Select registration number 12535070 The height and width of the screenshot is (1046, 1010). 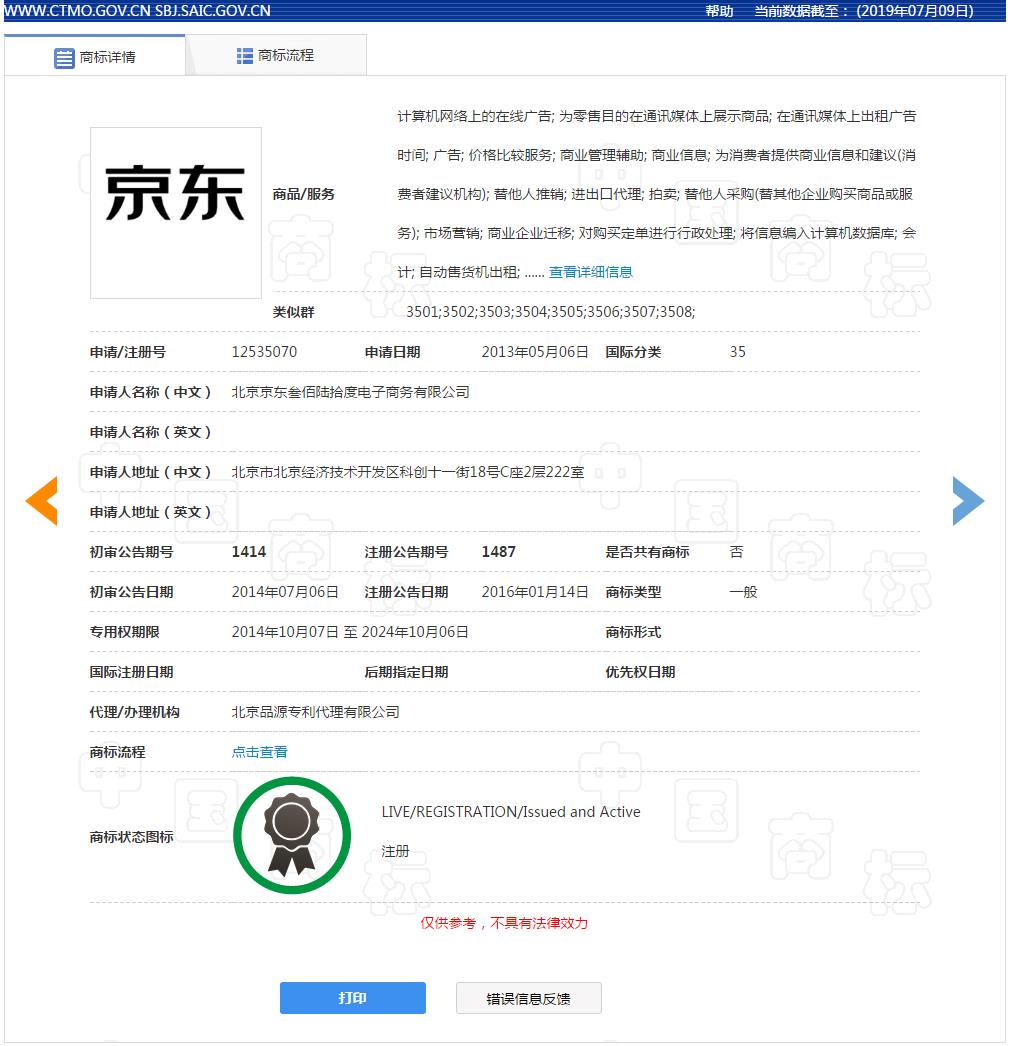(x=264, y=352)
